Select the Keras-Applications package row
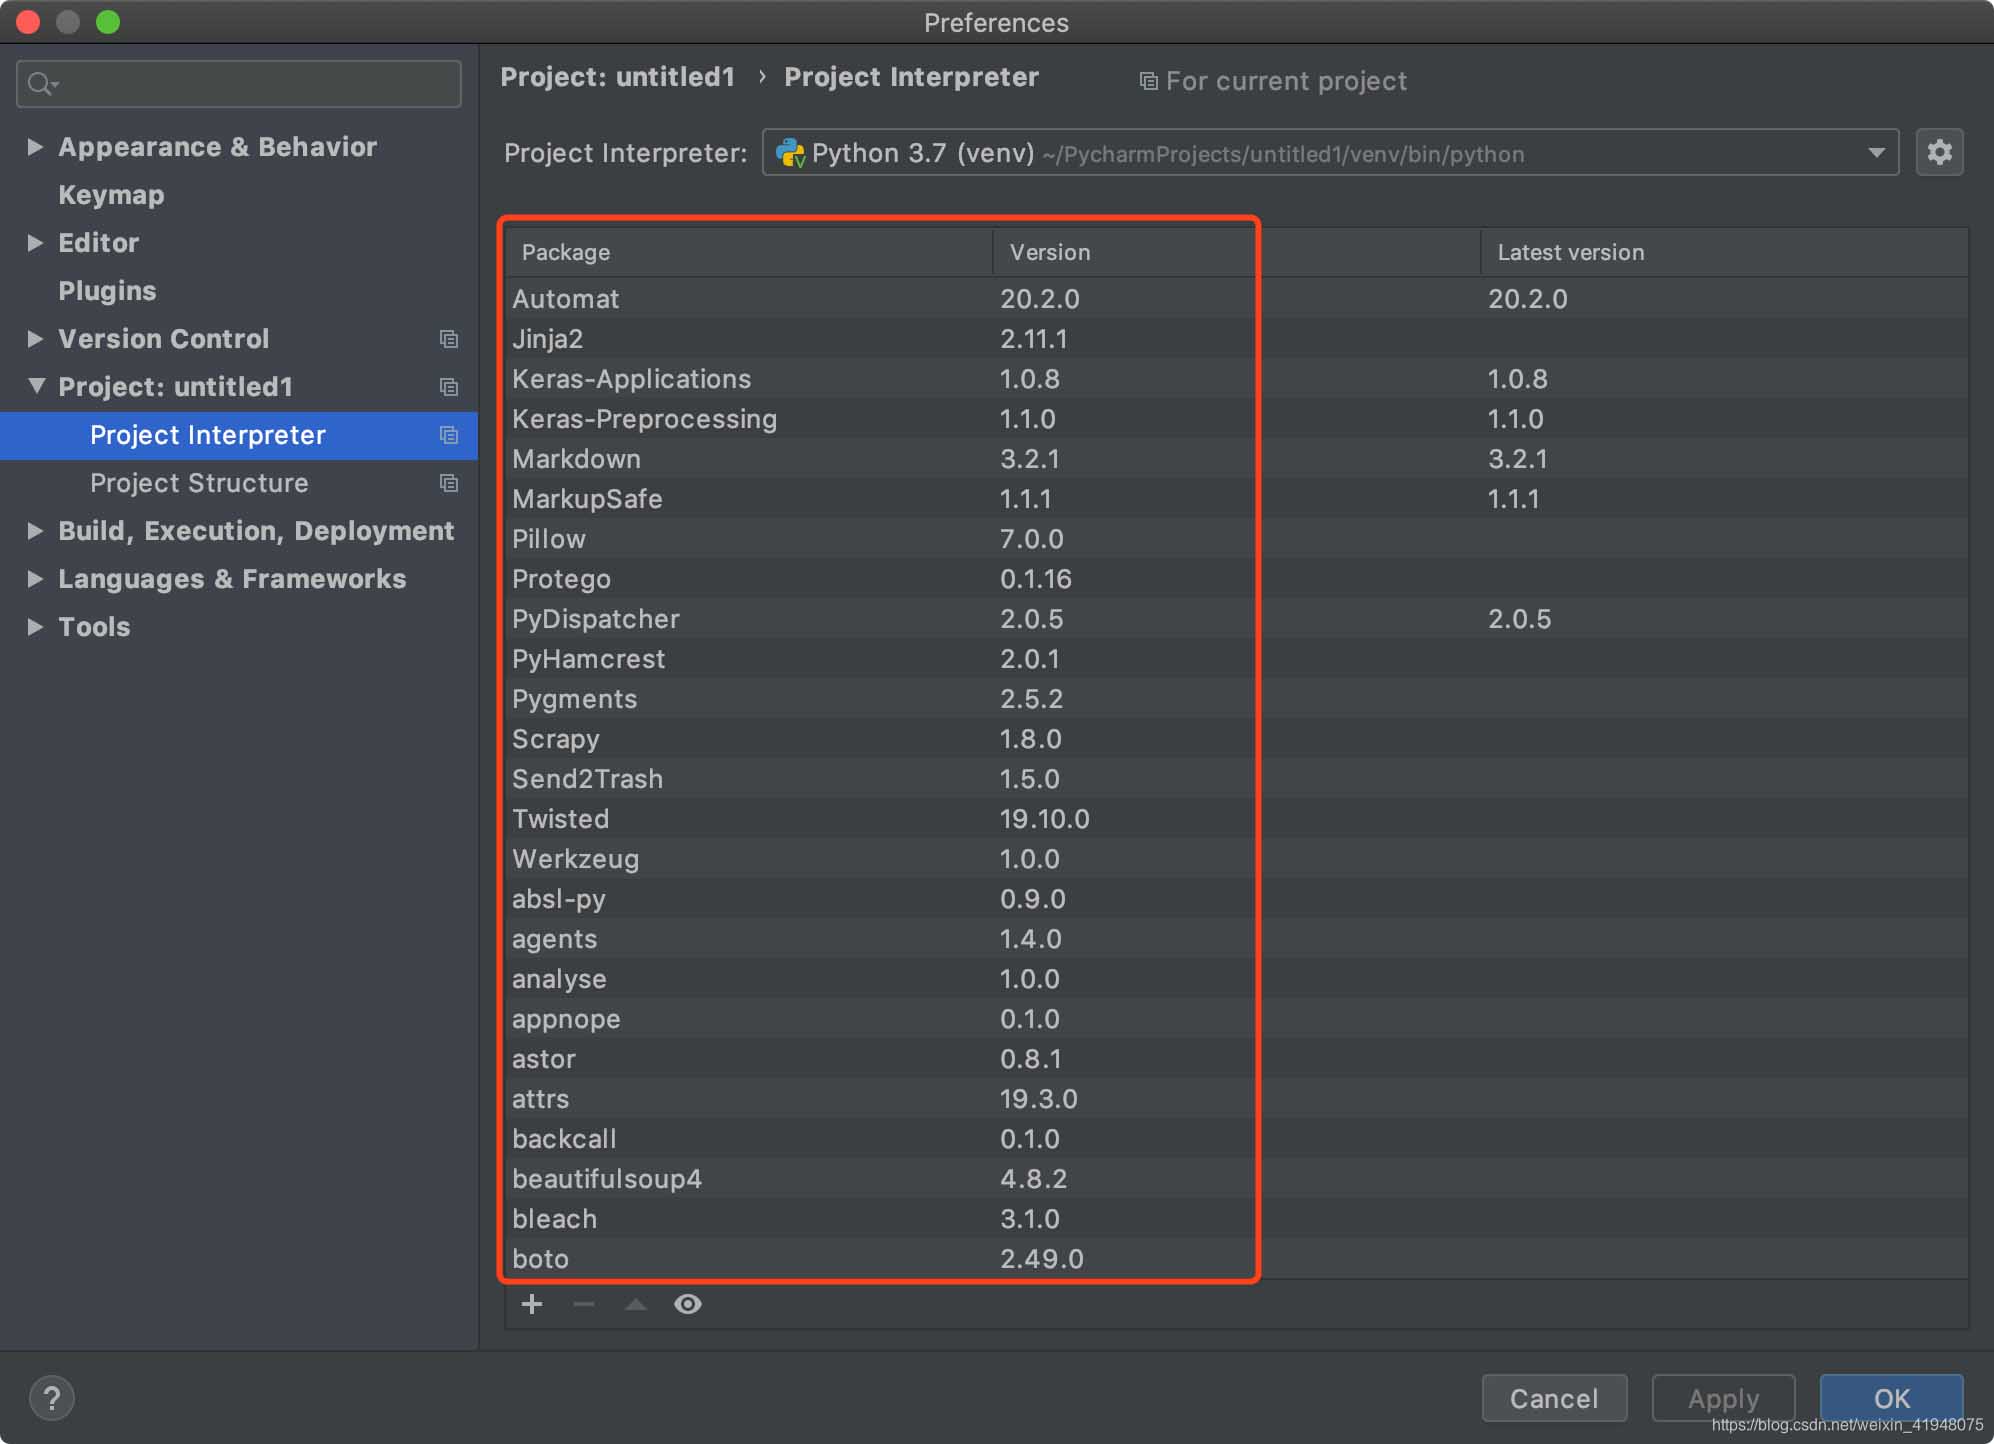This screenshot has width=1994, height=1444. 1237,379
